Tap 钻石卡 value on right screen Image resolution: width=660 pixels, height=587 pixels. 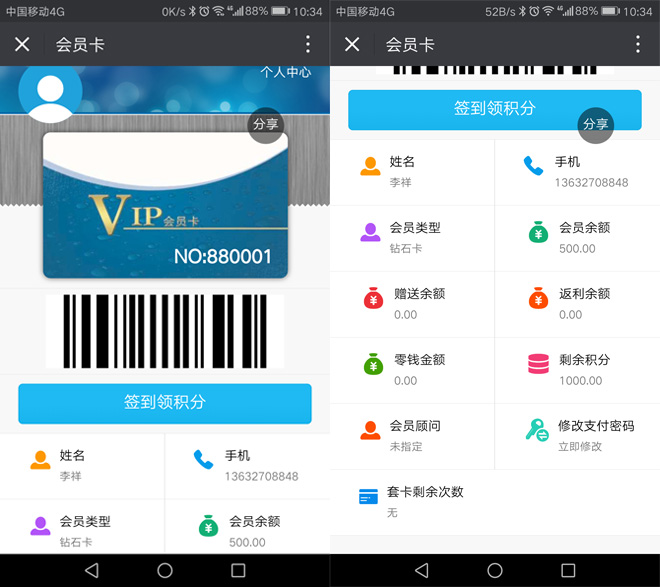point(406,248)
